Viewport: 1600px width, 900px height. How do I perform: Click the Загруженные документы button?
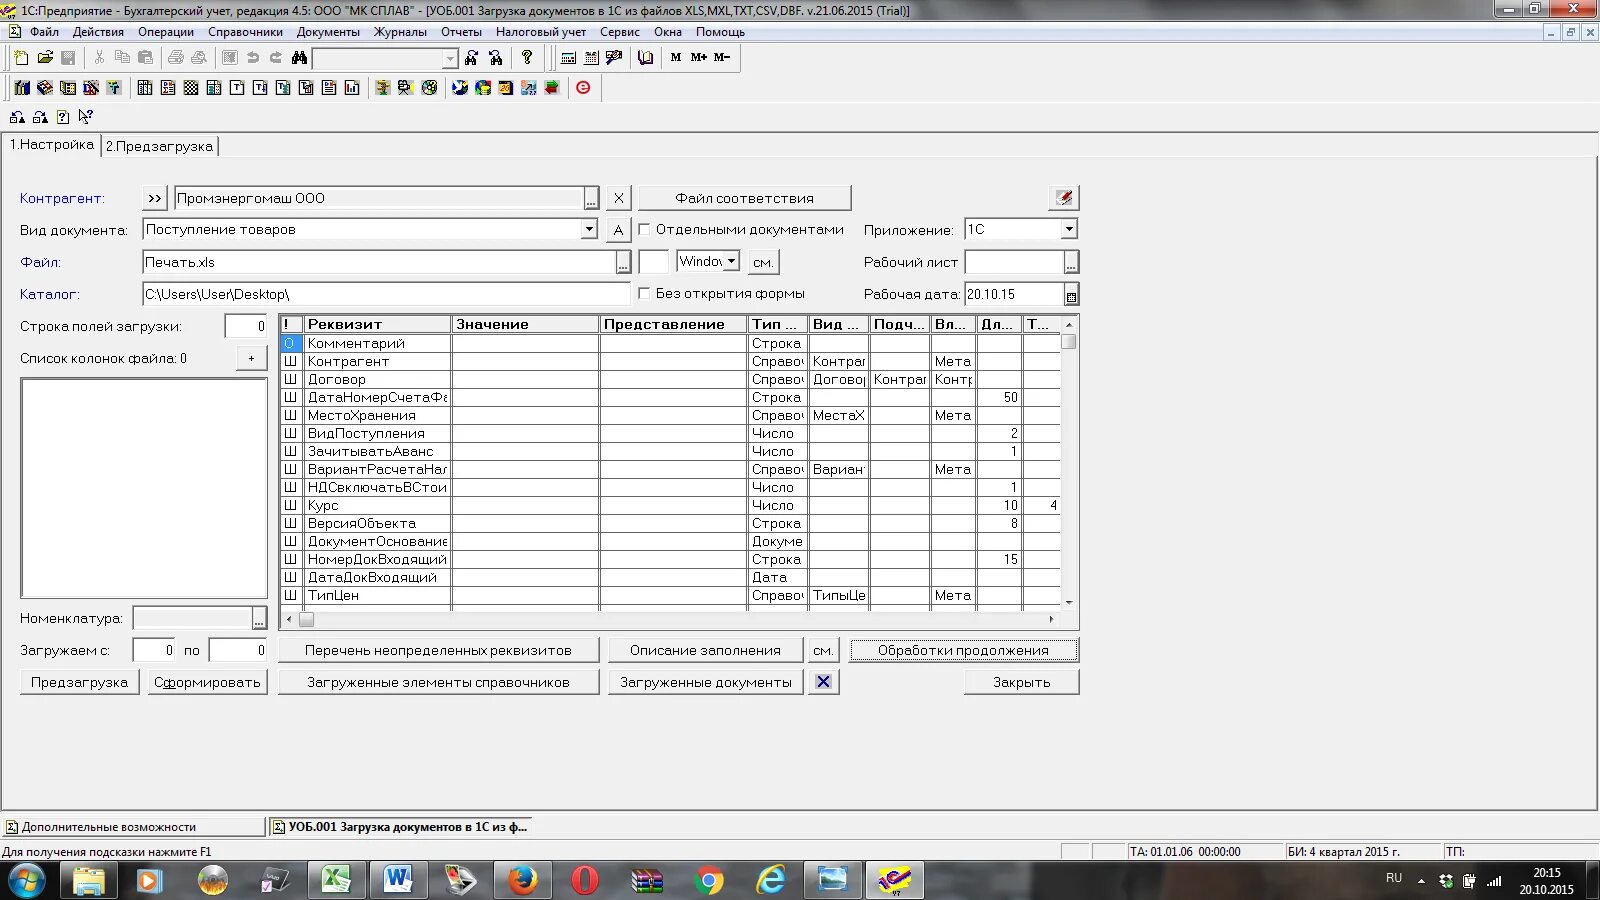pyautogui.click(x=705, y=682)
